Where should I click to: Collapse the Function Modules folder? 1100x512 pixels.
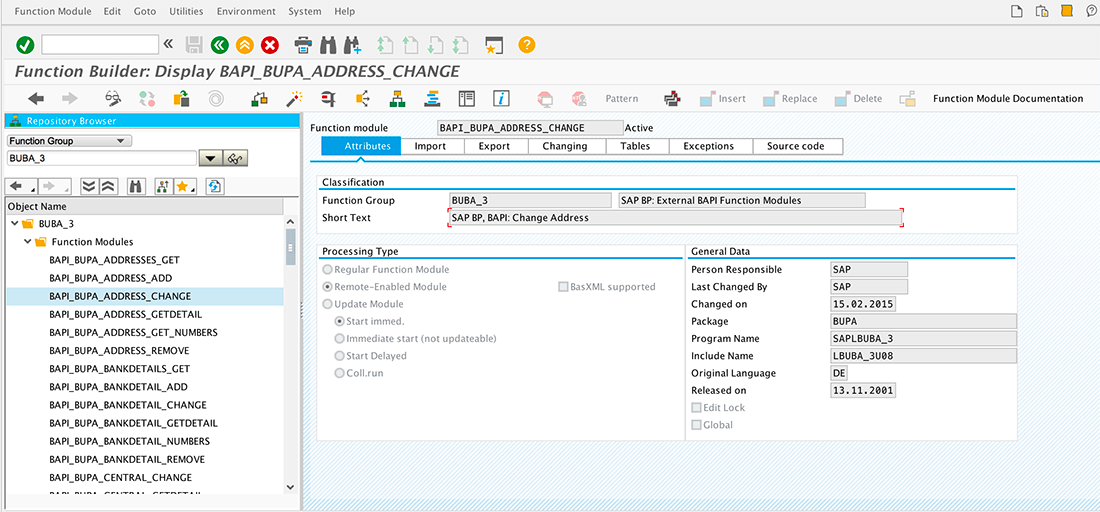click(x=28, y=242)
